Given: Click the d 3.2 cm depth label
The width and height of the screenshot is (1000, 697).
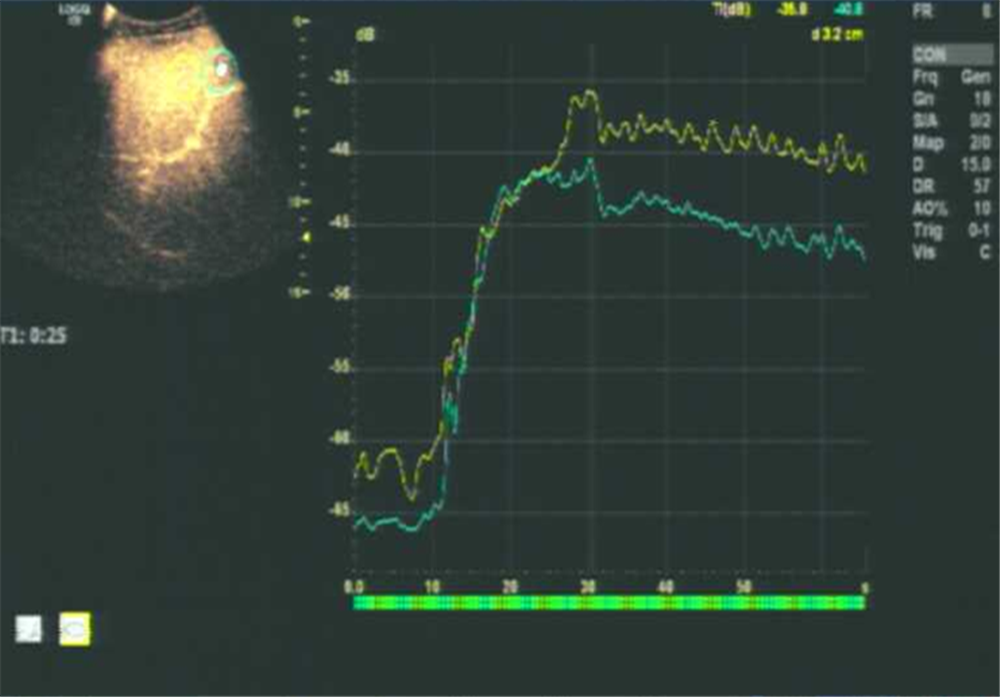Looking at the screenshot, I should coord(838,35).
